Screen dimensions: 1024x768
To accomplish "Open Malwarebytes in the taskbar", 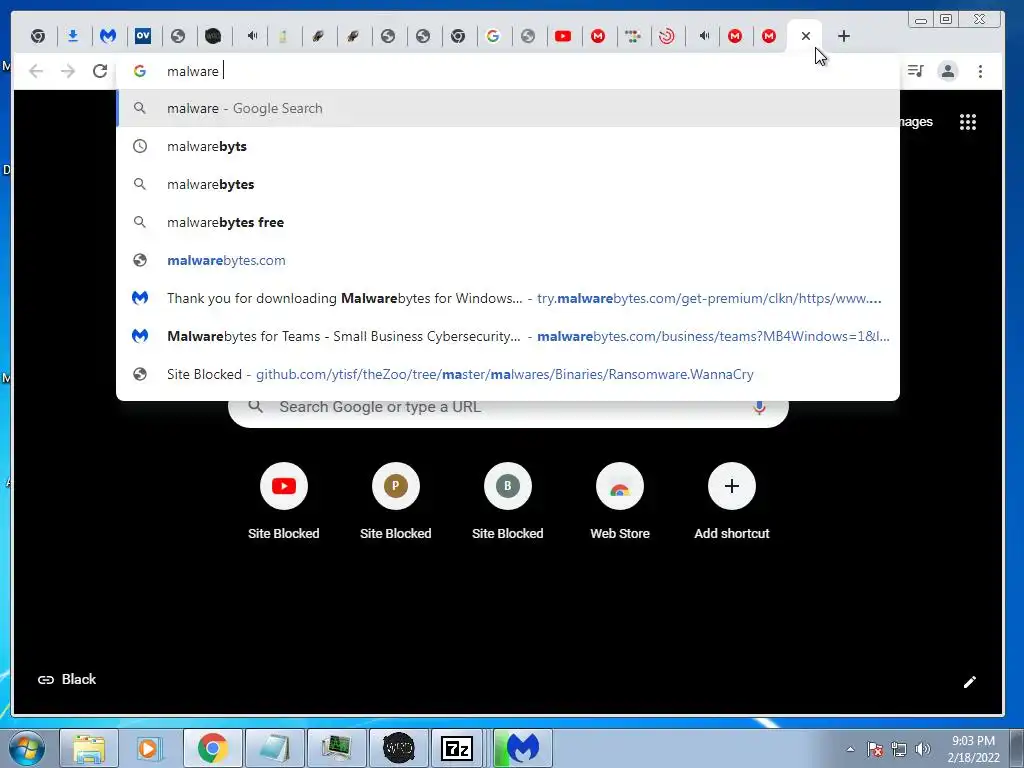I will coord(522,748).
